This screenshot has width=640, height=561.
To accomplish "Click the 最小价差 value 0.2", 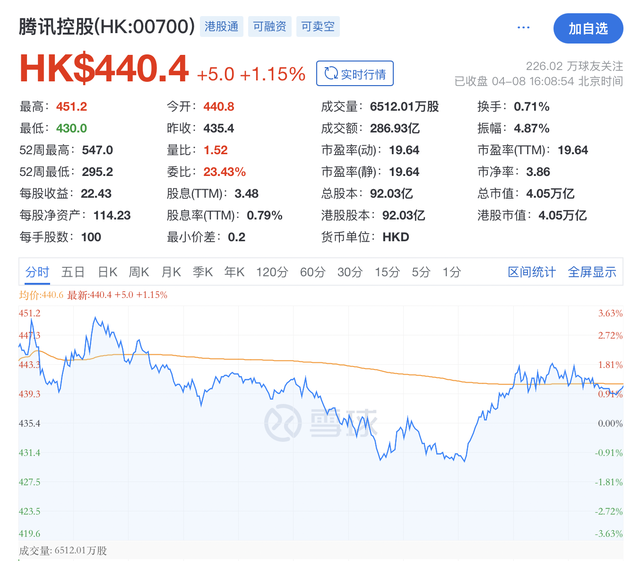I will click(237, 237).
